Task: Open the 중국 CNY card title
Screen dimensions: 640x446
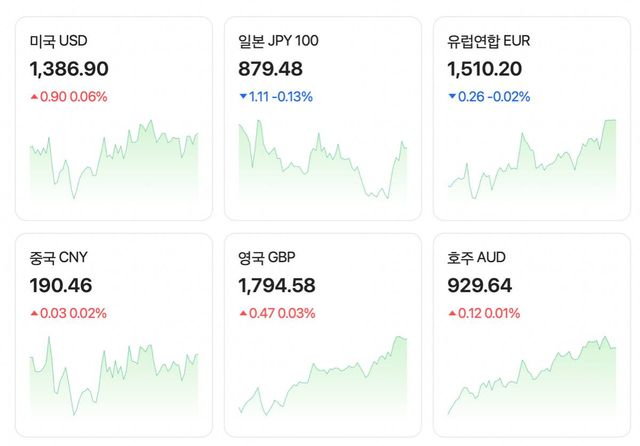Action: [x=59, y=258]
